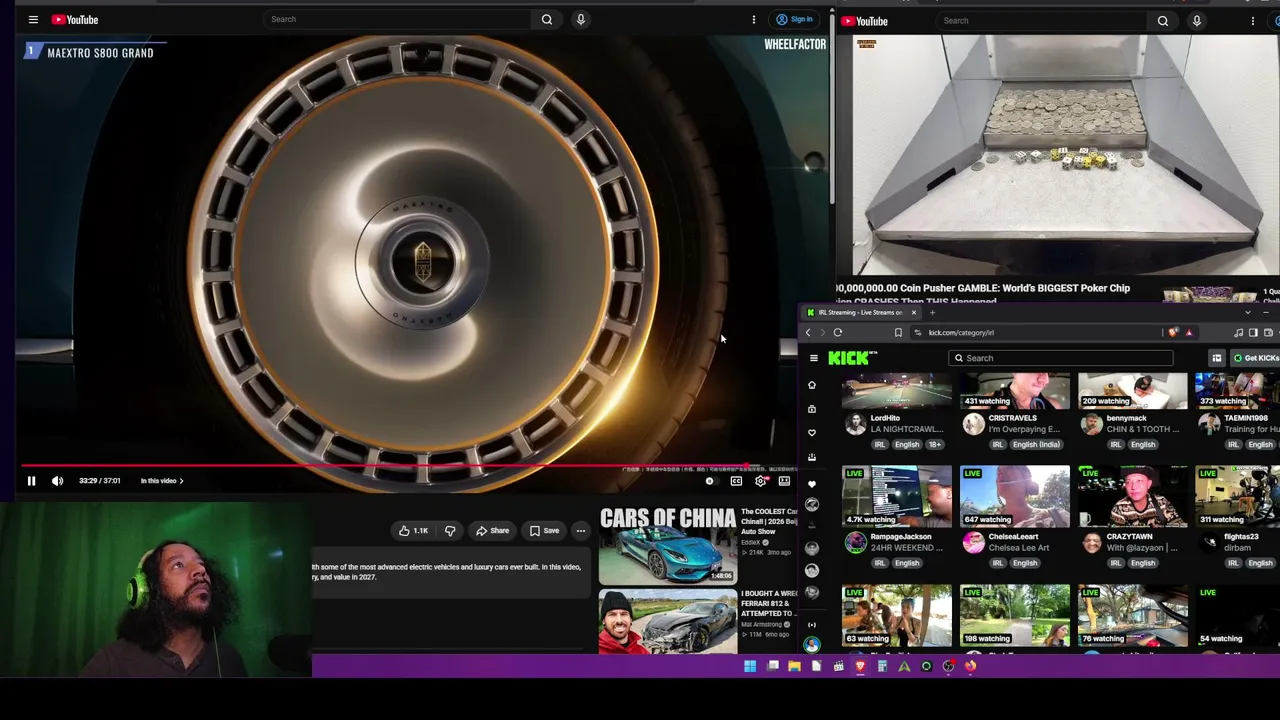Open the Cars of China video thumbnail
The width and height of the screenshot is (1280, 720).
(x=667, y=545)
